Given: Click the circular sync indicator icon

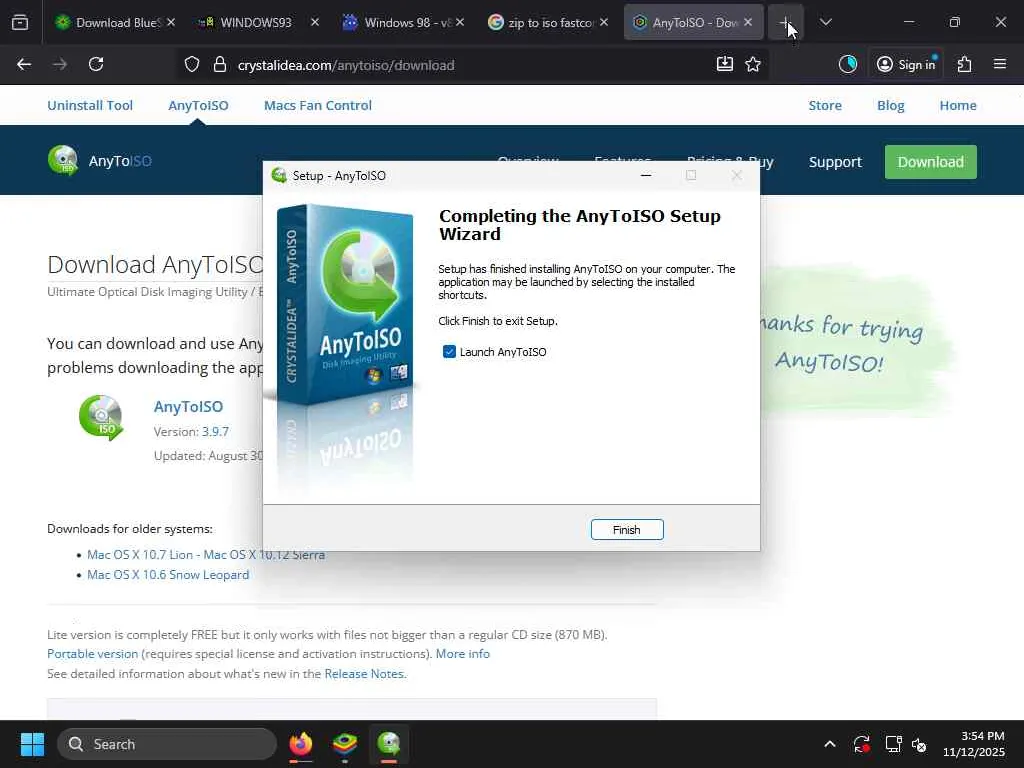Looking at the screenshot, I should click(x=848, y=64).
